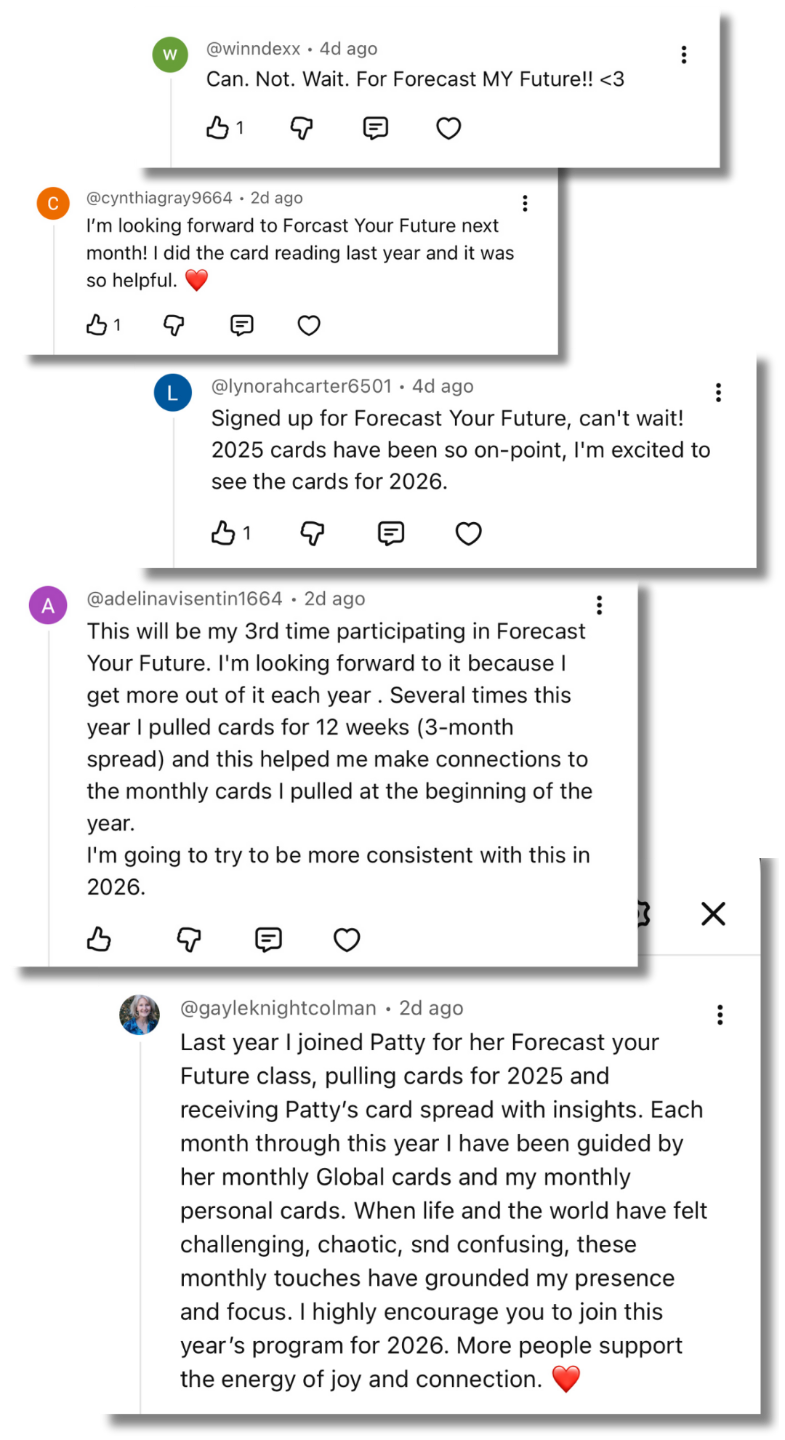Viewport: 785px width, 1440px height.
Task: Heart the @cynthiagray9664 comment
Action: pos(309,325)
